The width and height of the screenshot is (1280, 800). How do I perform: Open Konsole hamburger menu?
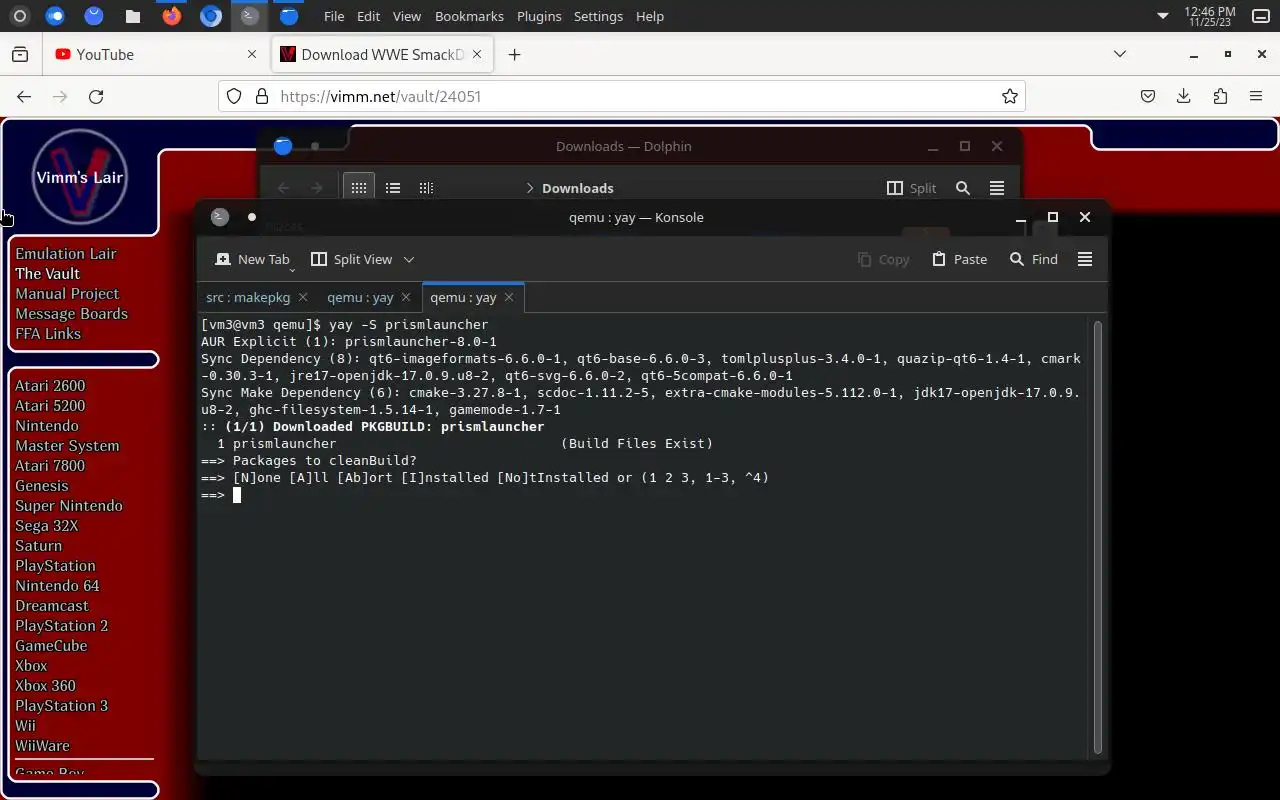pyautogui.click(x=1085, y=259)
